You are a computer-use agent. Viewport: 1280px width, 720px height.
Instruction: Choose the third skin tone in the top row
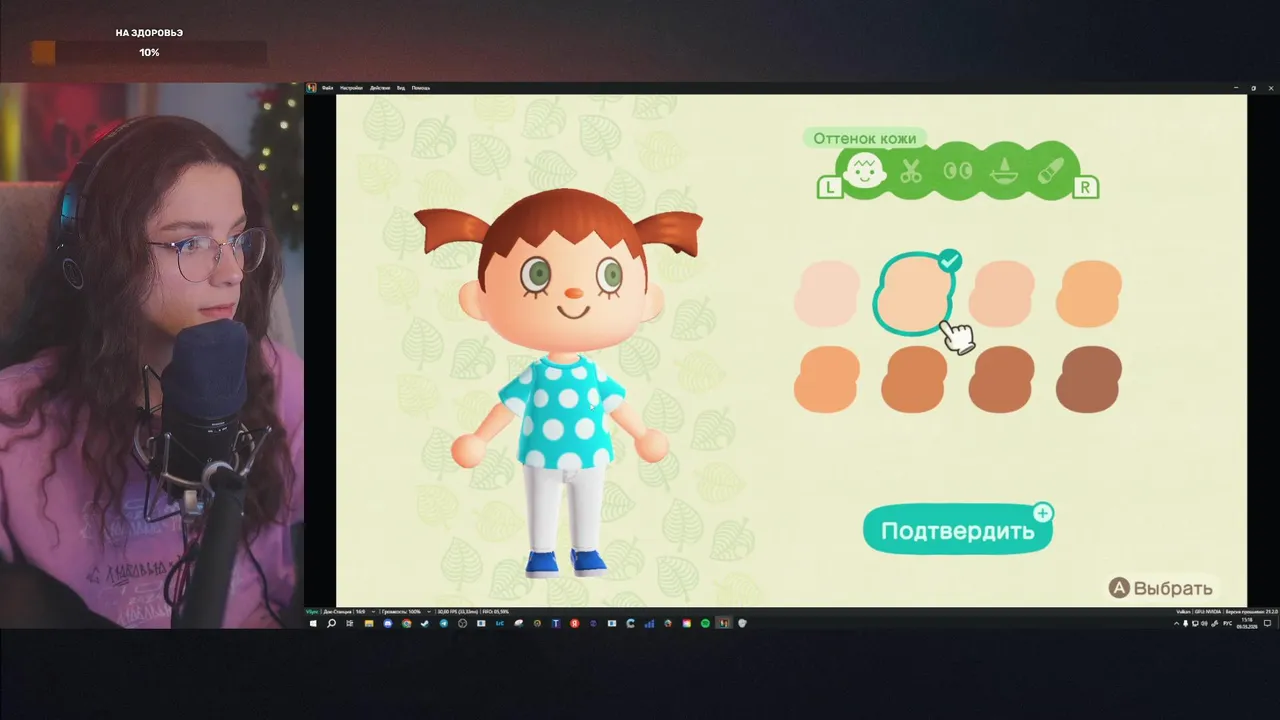coord(1001,294)
